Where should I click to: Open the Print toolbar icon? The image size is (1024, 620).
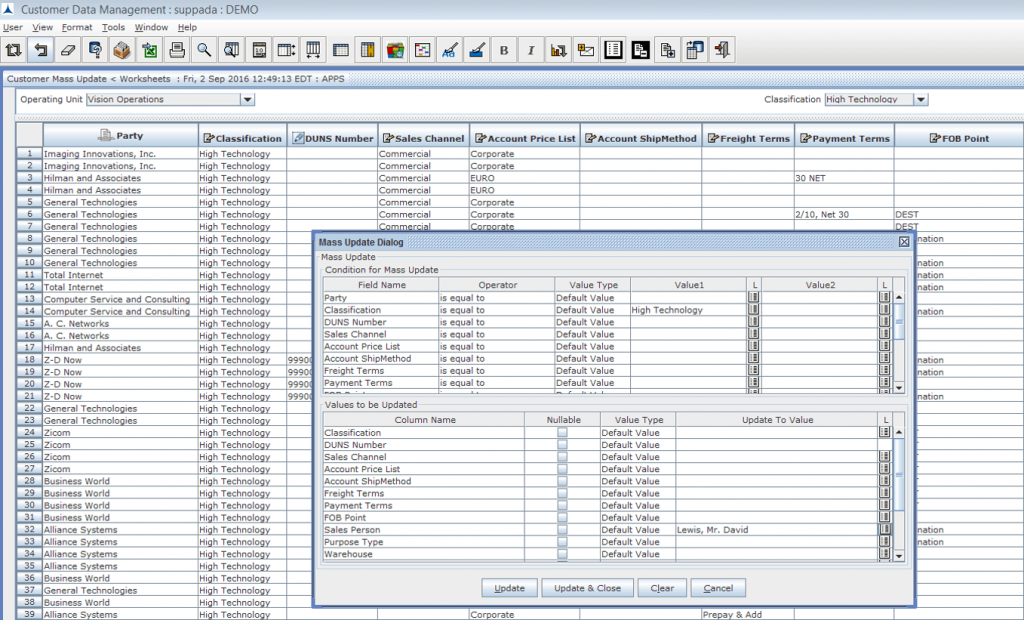(x=178, y=49)
